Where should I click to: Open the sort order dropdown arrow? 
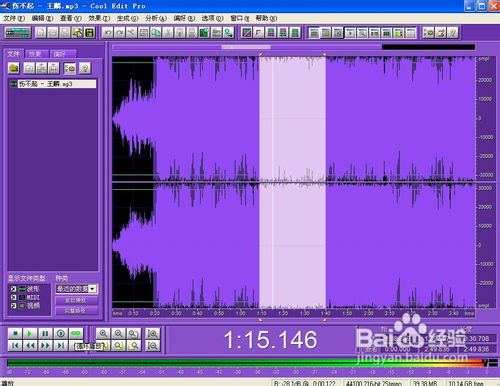(93, 289)
